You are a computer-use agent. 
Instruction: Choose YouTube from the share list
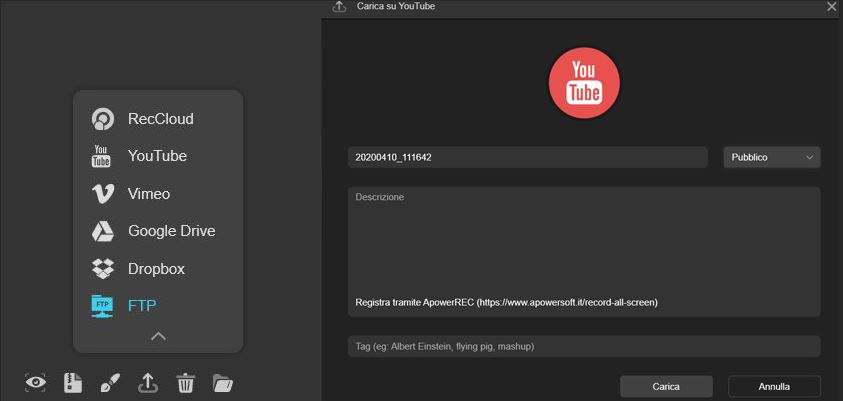(158, 156)
